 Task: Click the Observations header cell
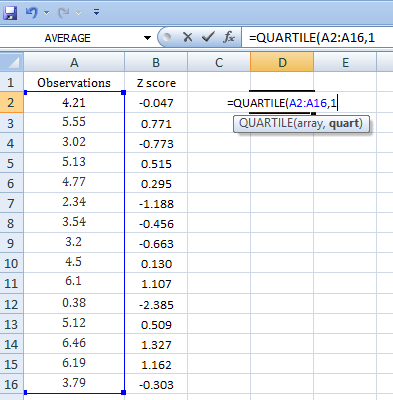pos(74,82)
